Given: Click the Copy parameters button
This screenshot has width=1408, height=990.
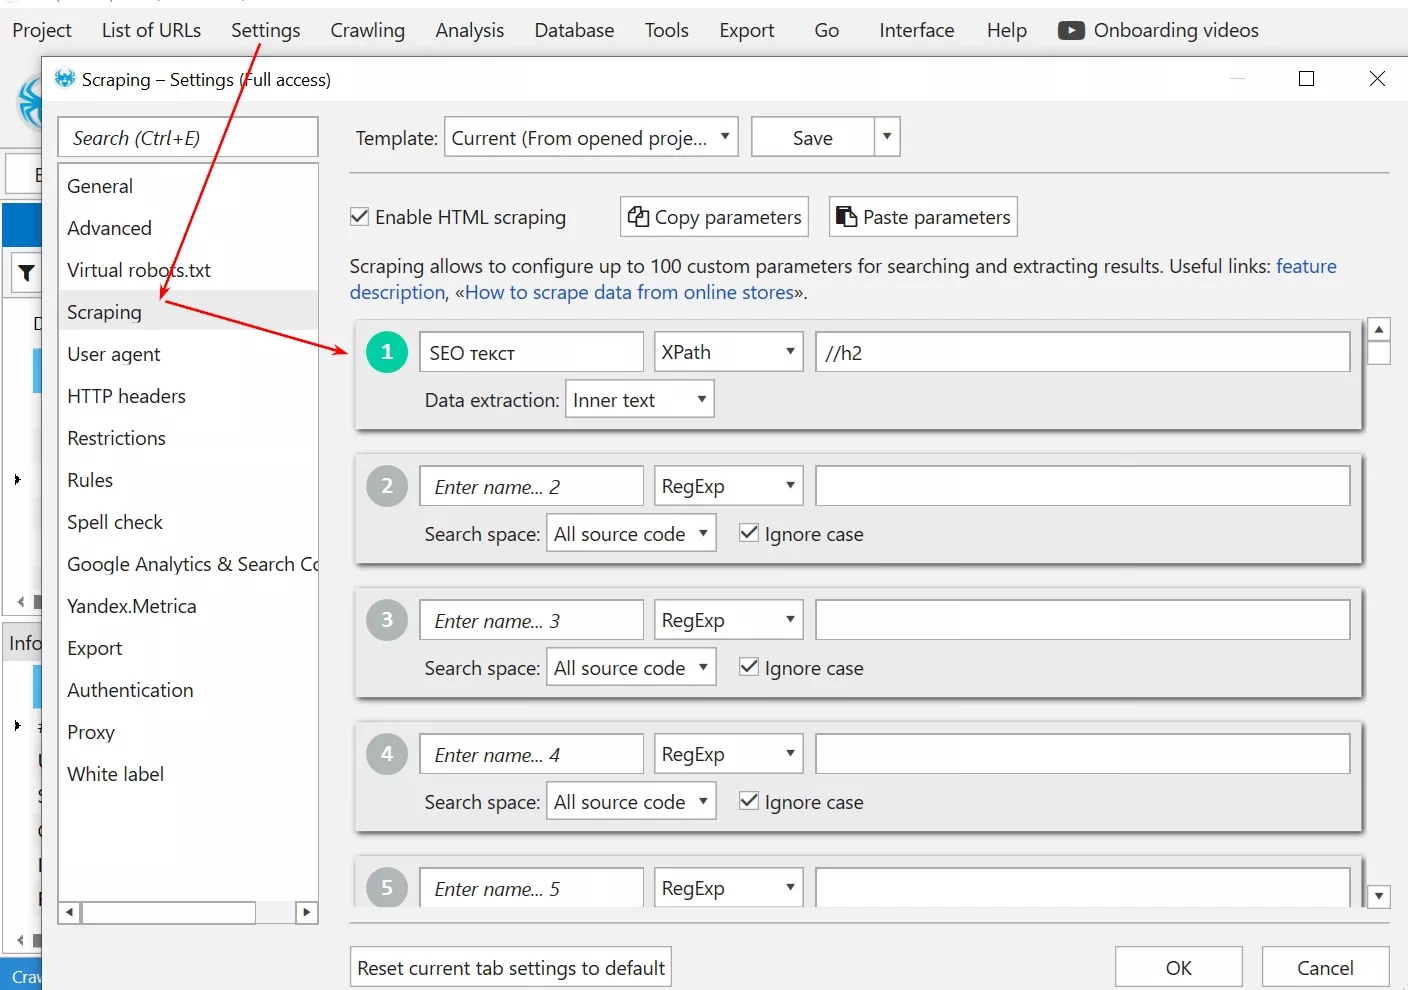Looking at the screenshot, I should click(714, 217).
